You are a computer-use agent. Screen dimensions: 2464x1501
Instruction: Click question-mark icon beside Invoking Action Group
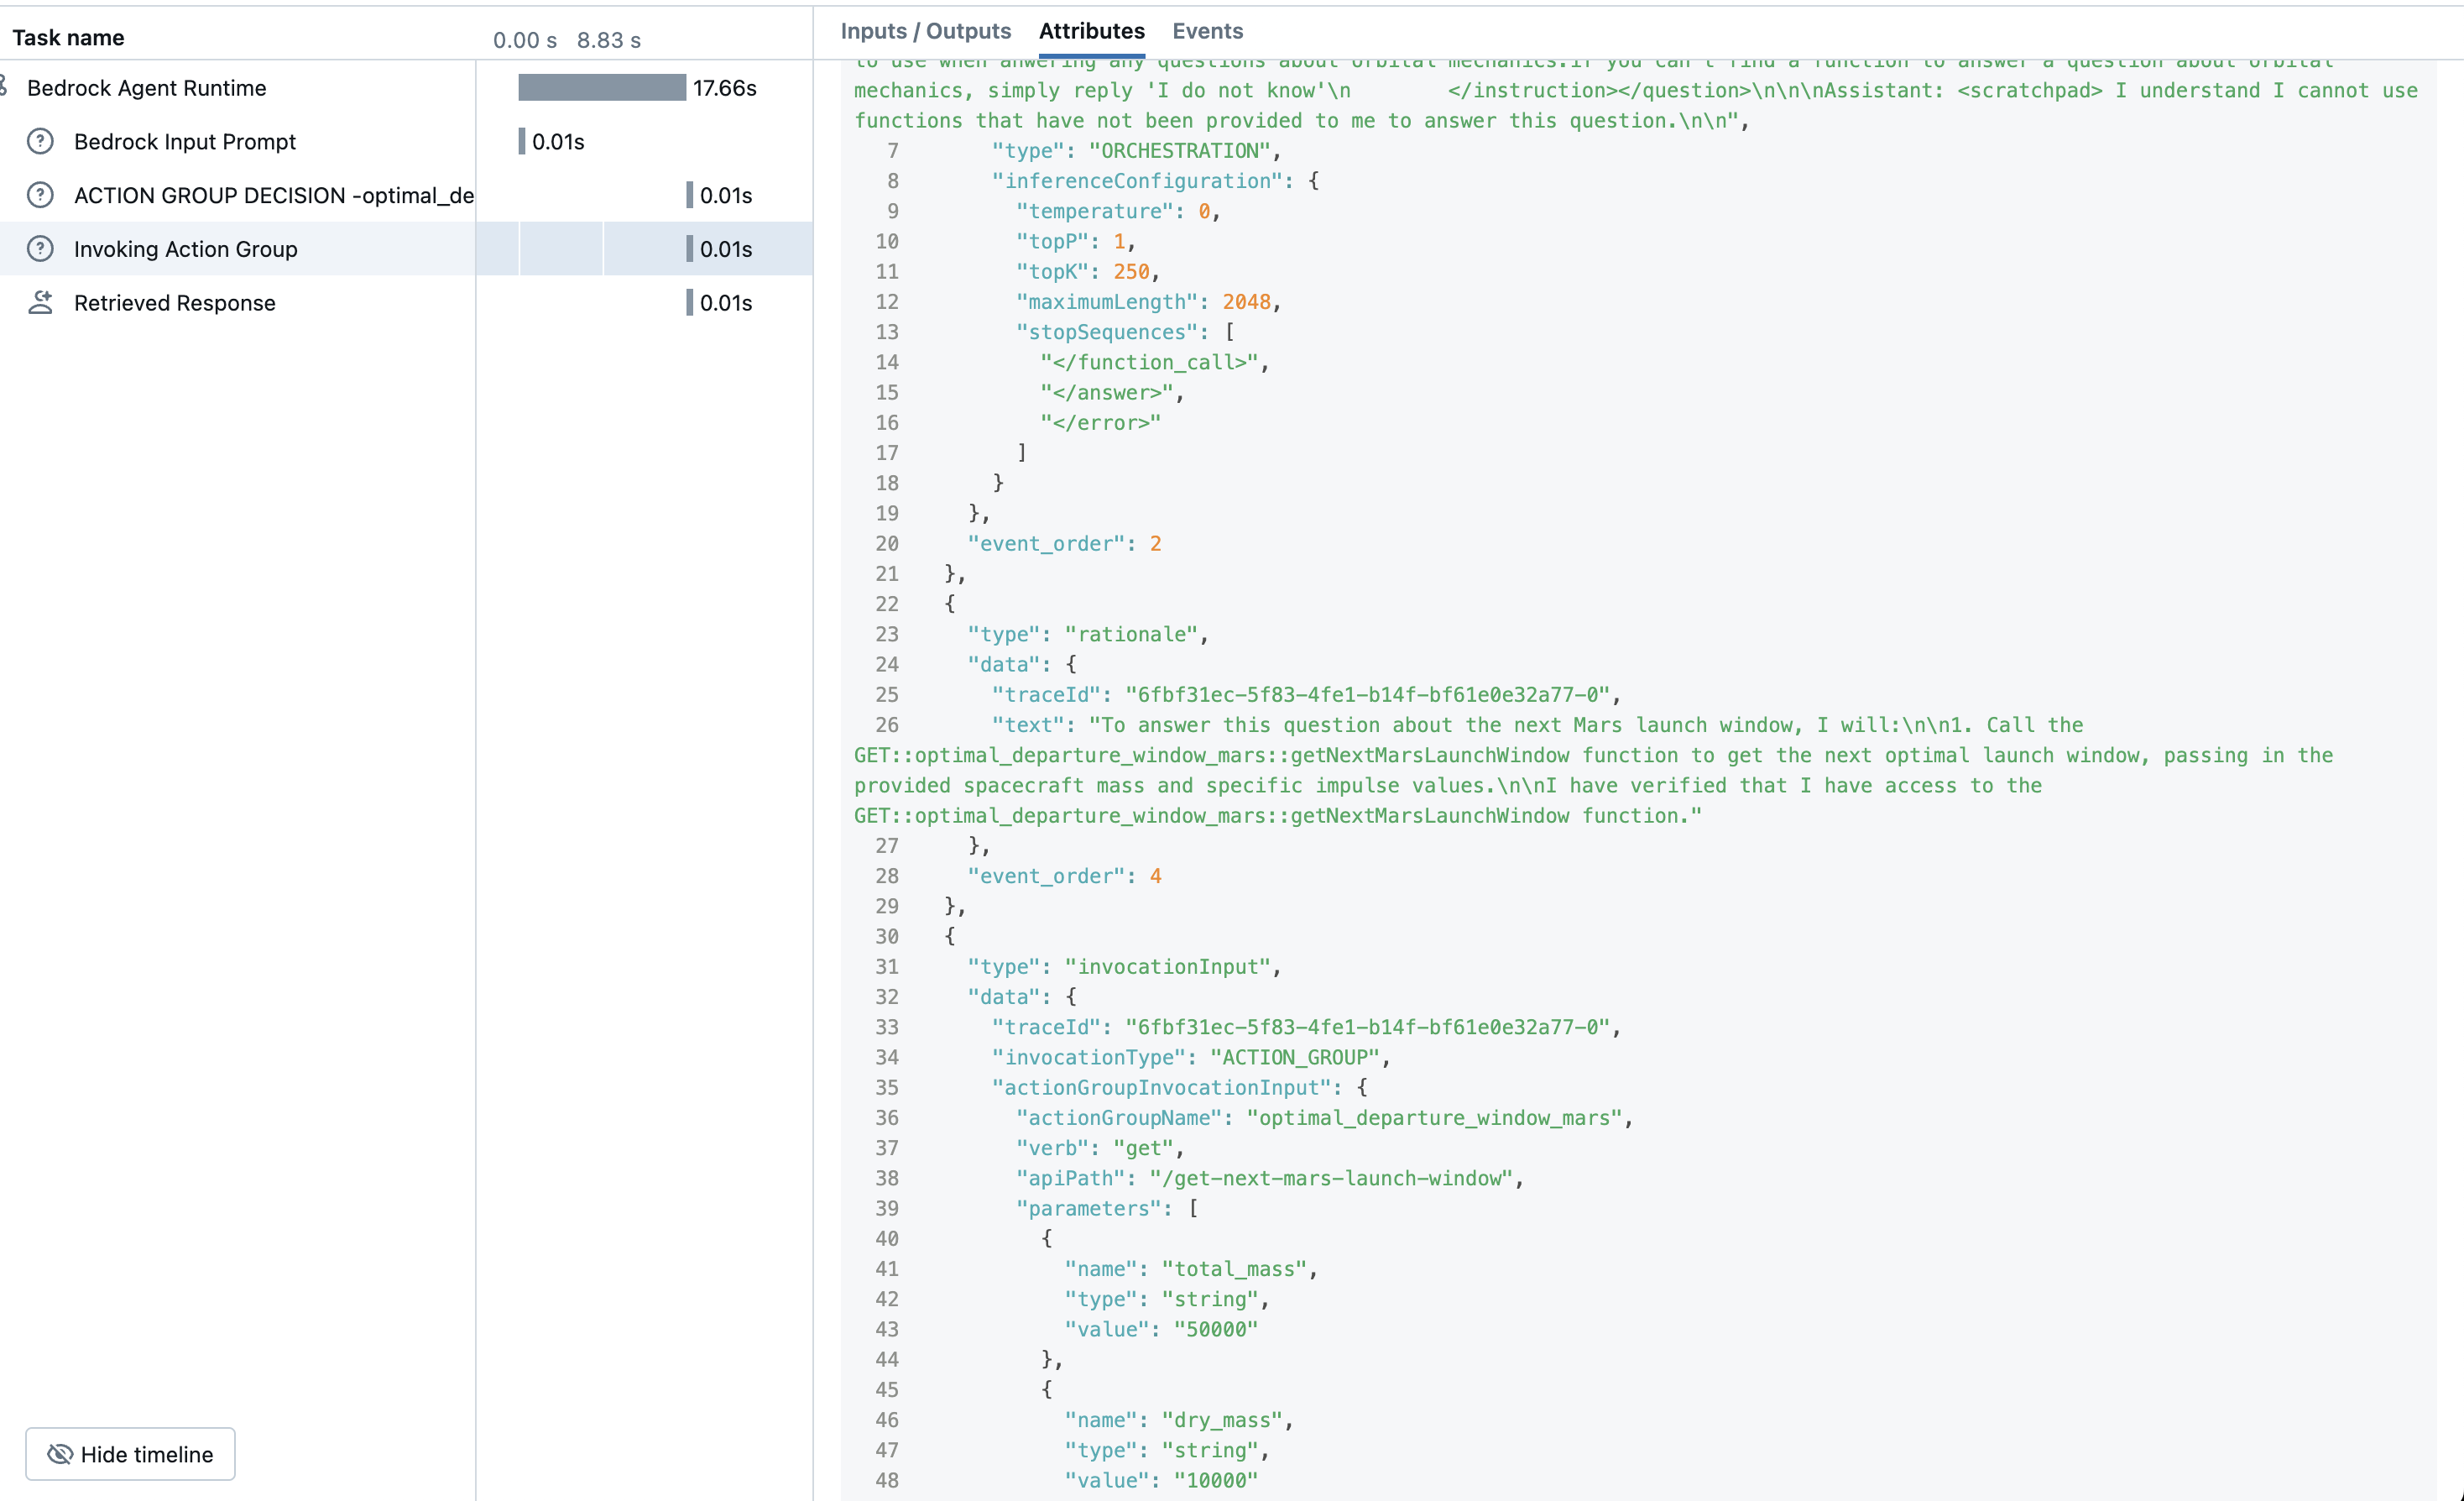[x=40, y=249]
